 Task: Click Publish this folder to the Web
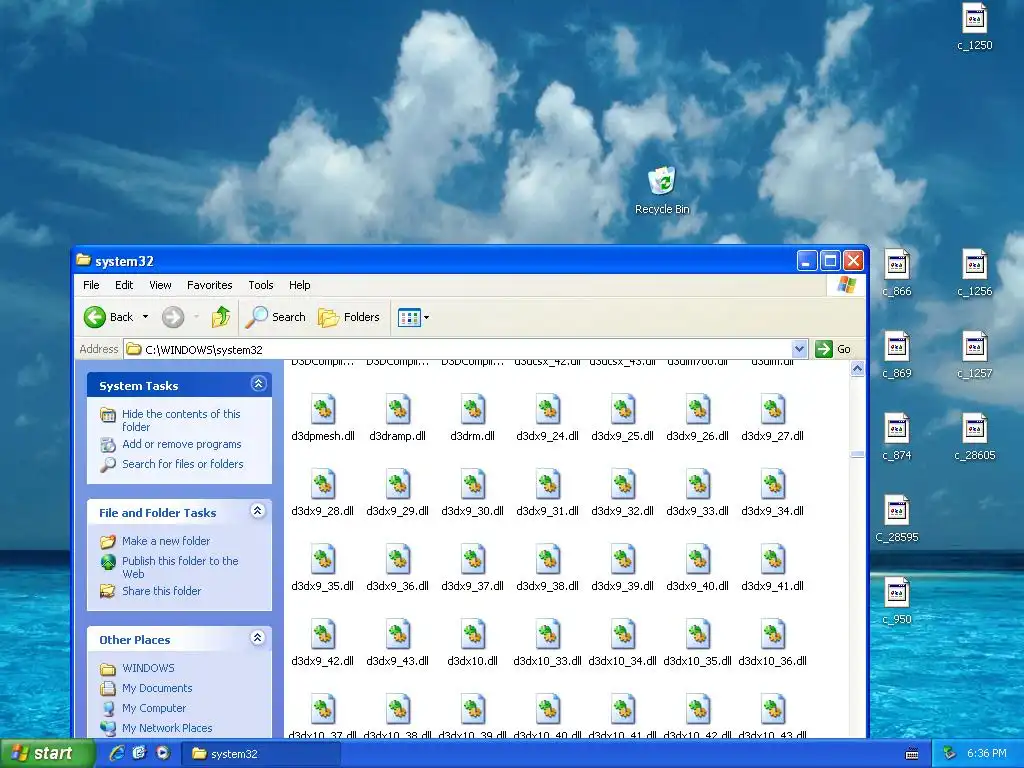click(x=180, y=568)
